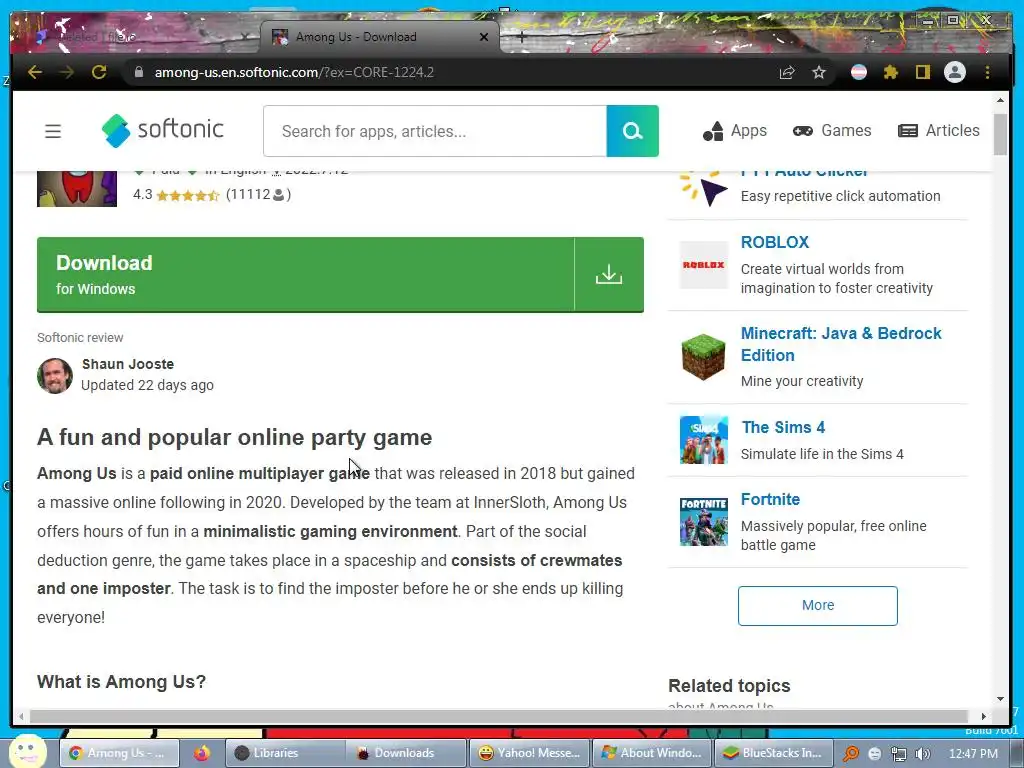The width and height of the screenshot is (1024, 768).
Task: Click the teal search magnifier button
Action: pyautogui.click(x=632, y=131)
